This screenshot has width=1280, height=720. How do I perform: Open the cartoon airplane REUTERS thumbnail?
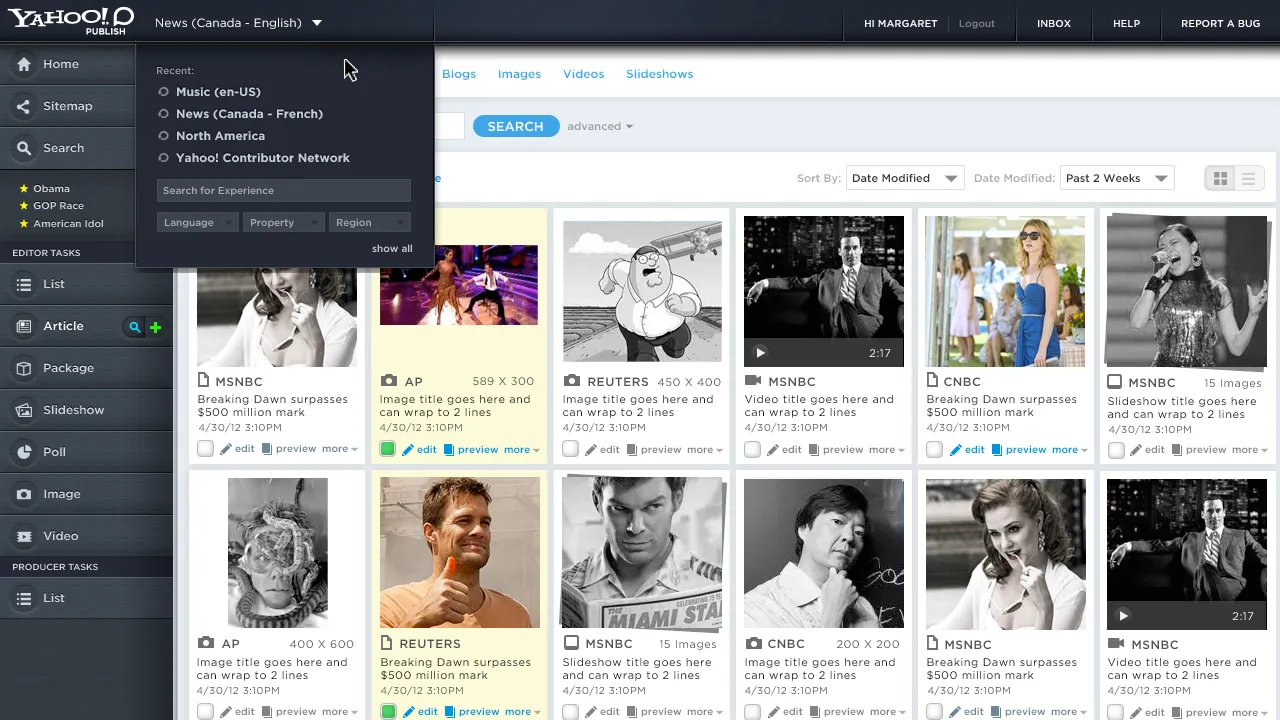point(642,291)
